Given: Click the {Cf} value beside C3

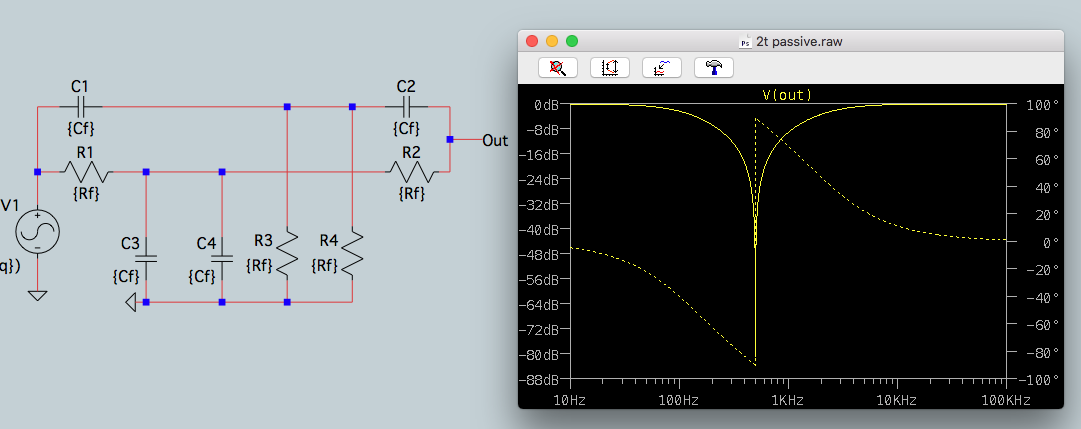Looking at the screenshot, I should point(126,277).
